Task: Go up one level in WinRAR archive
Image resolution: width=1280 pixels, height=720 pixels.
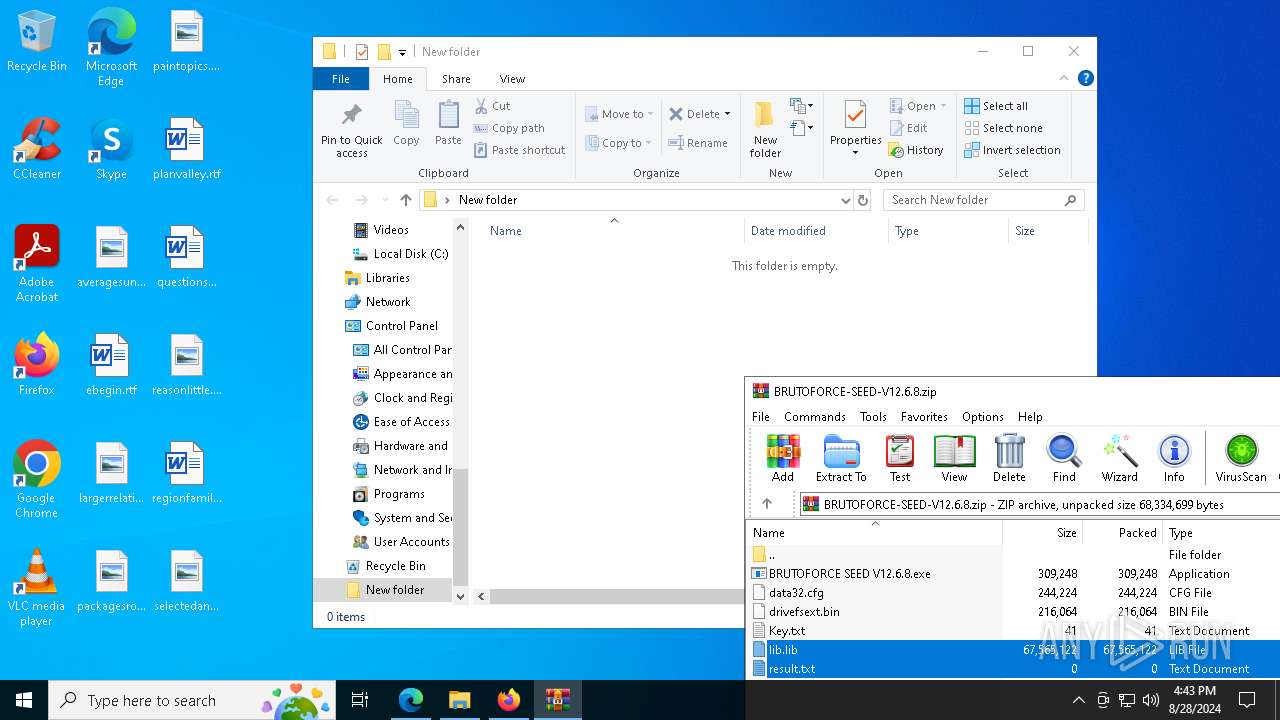Action: coord(767,504)
